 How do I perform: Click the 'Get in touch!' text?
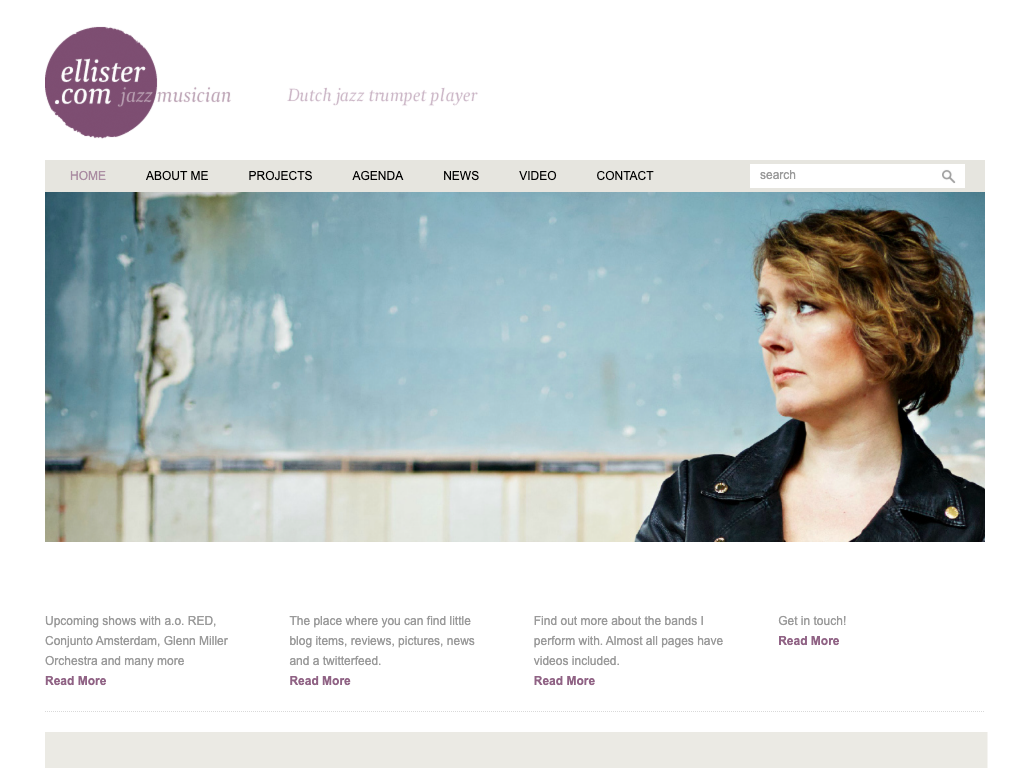(812, 620)
